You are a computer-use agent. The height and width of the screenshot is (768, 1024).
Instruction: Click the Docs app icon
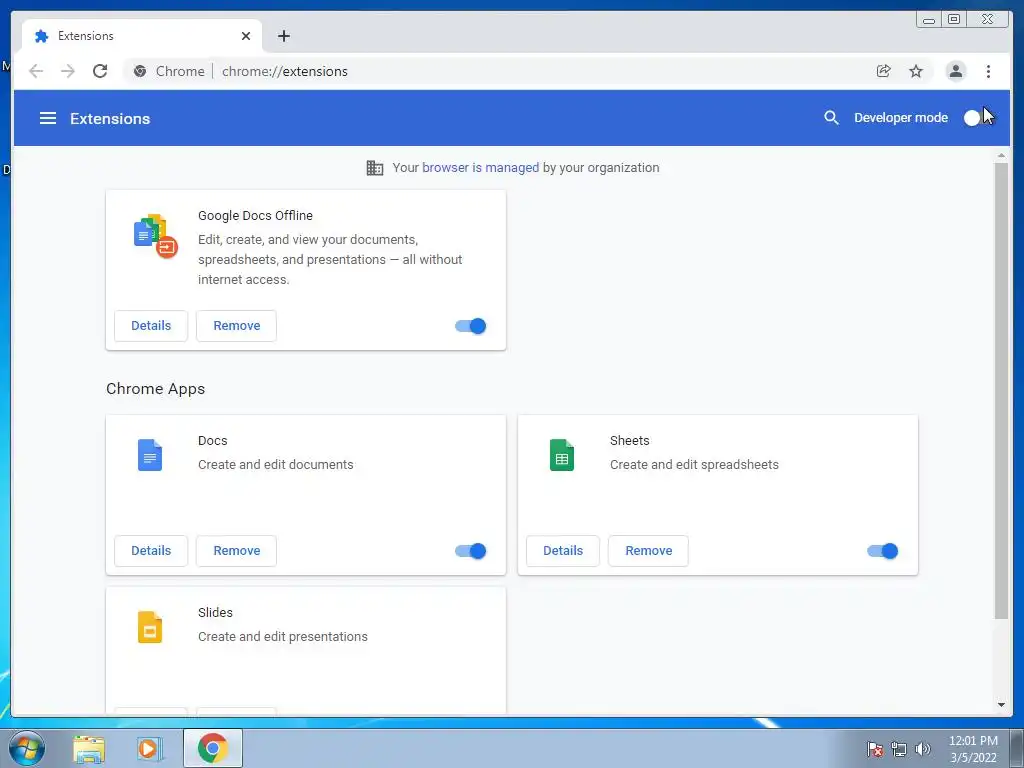click(150, 455)
